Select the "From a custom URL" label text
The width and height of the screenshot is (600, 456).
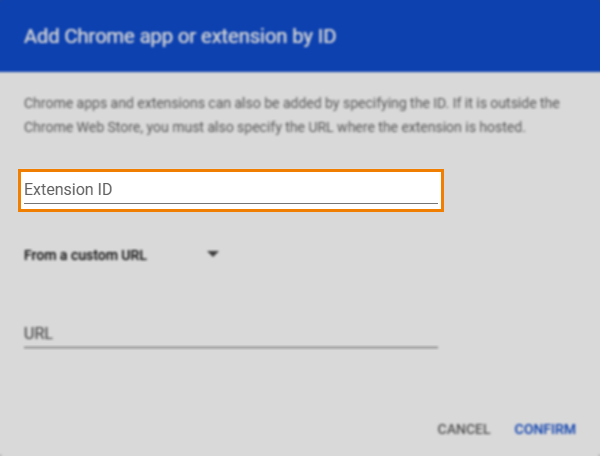[x=85, y=255]
